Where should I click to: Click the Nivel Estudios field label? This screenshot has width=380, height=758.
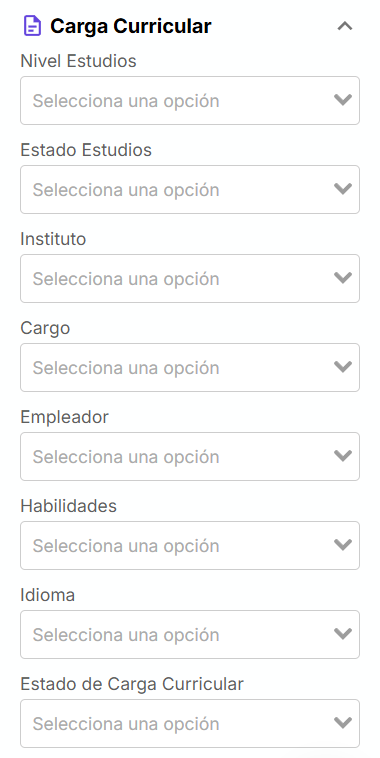pos(78,61)
